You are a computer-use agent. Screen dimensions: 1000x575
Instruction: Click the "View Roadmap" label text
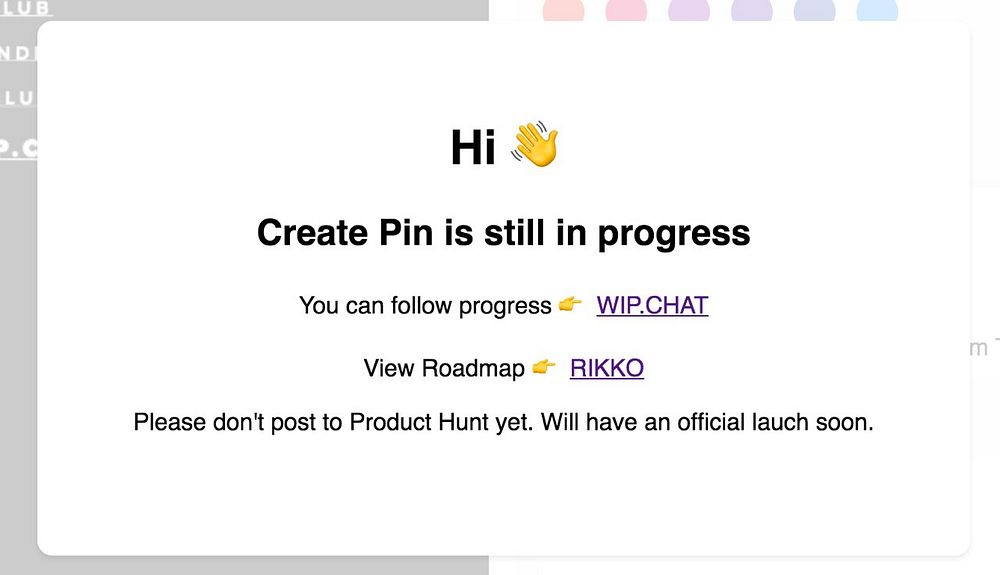coord(444,368)
